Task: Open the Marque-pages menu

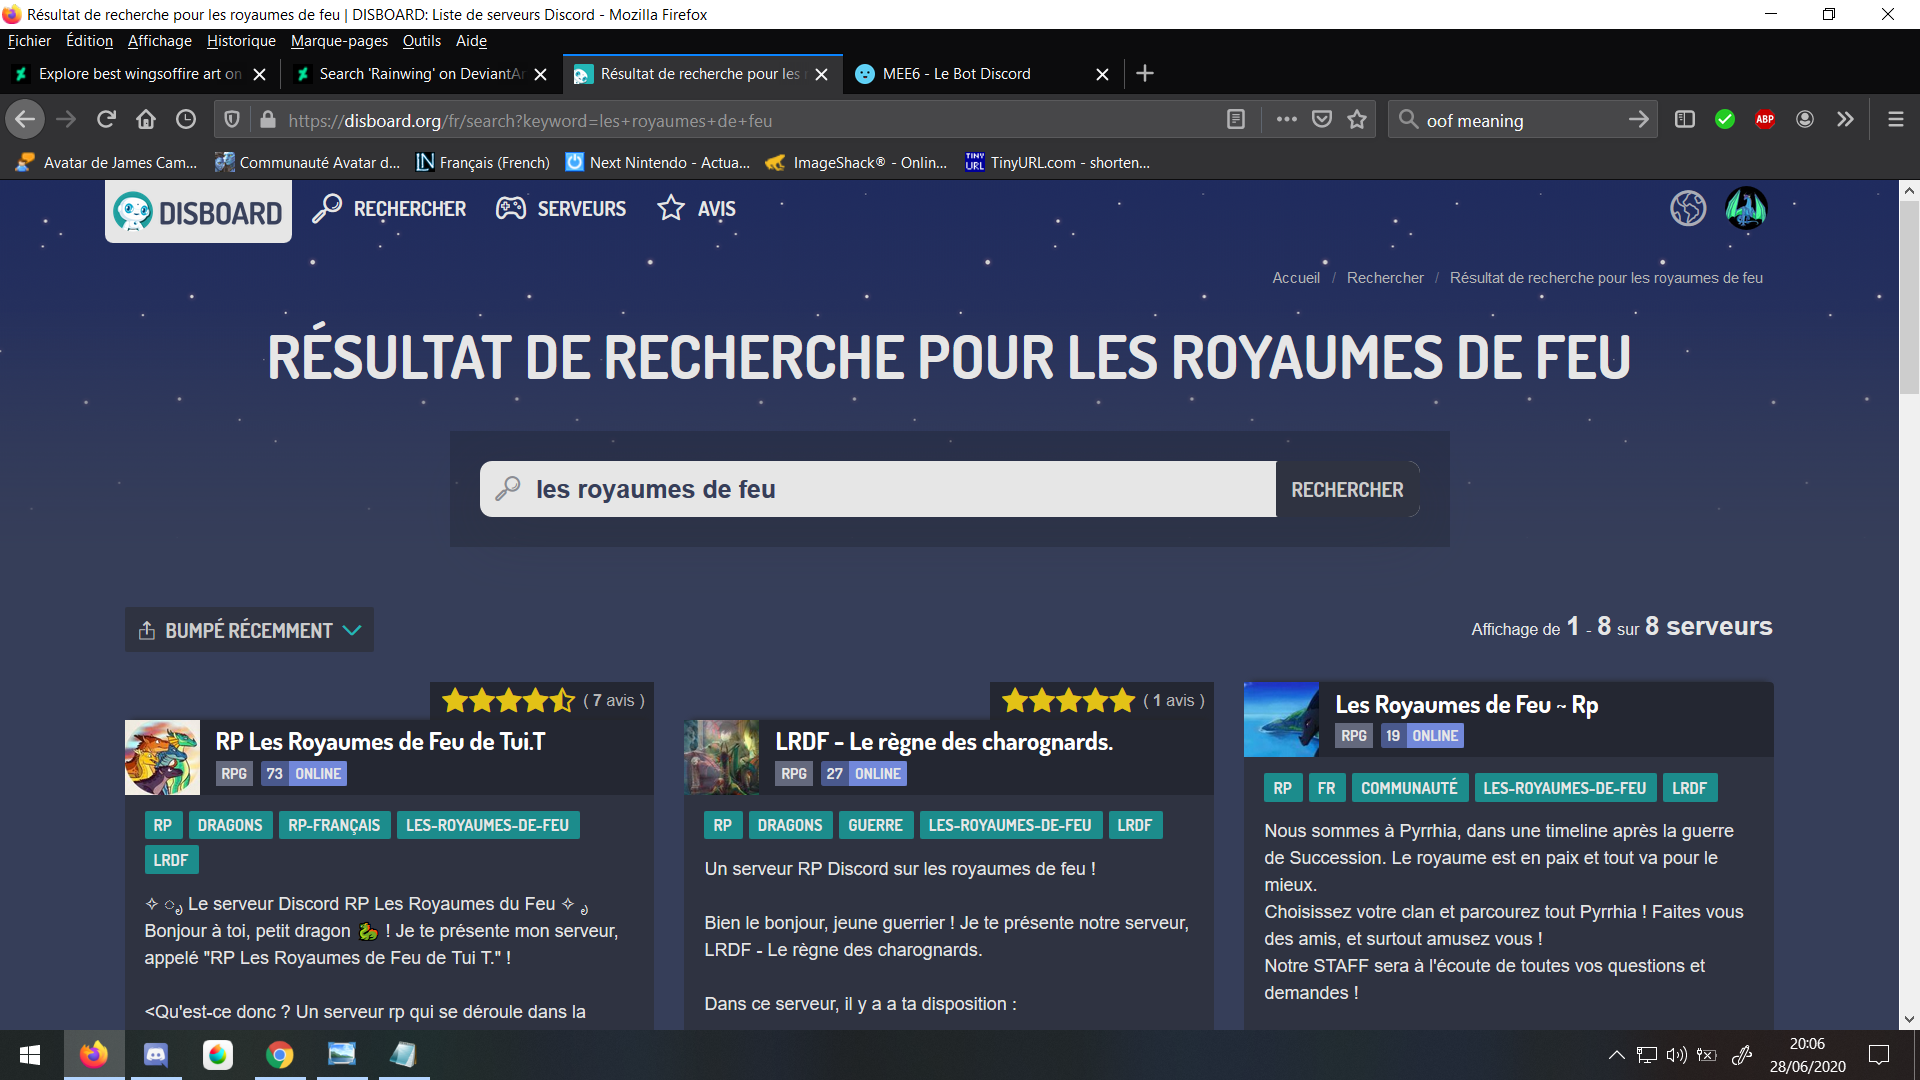Action: (x=339, y=41)
